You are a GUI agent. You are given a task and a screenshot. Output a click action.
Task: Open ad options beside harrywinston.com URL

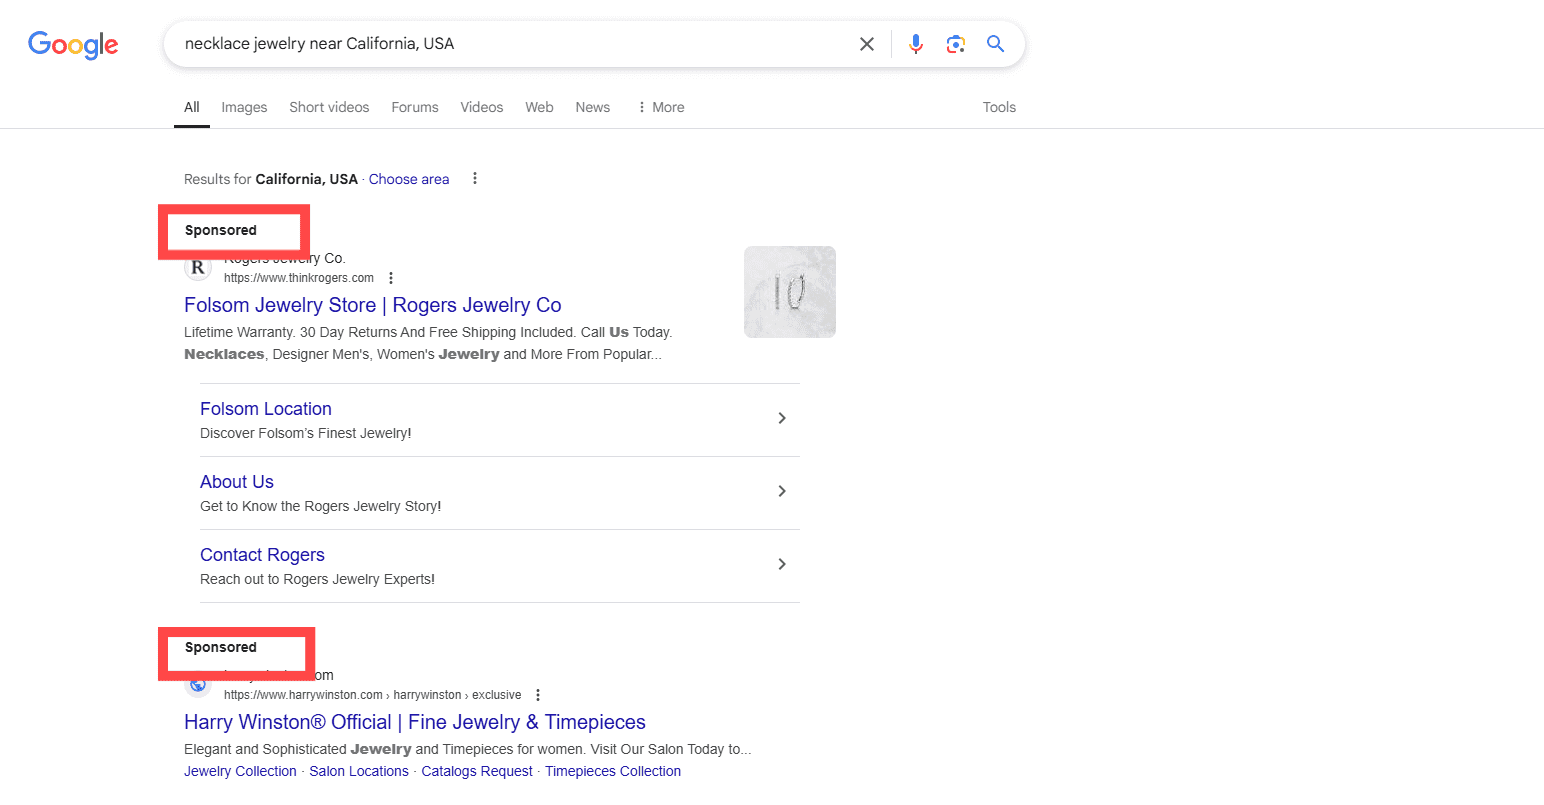click(x=538, y=695)
